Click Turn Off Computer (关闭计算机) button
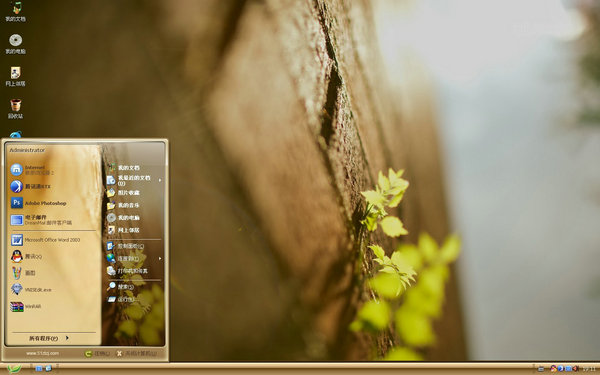This screenshot has height=375, width=600. (x=137, y=354)
